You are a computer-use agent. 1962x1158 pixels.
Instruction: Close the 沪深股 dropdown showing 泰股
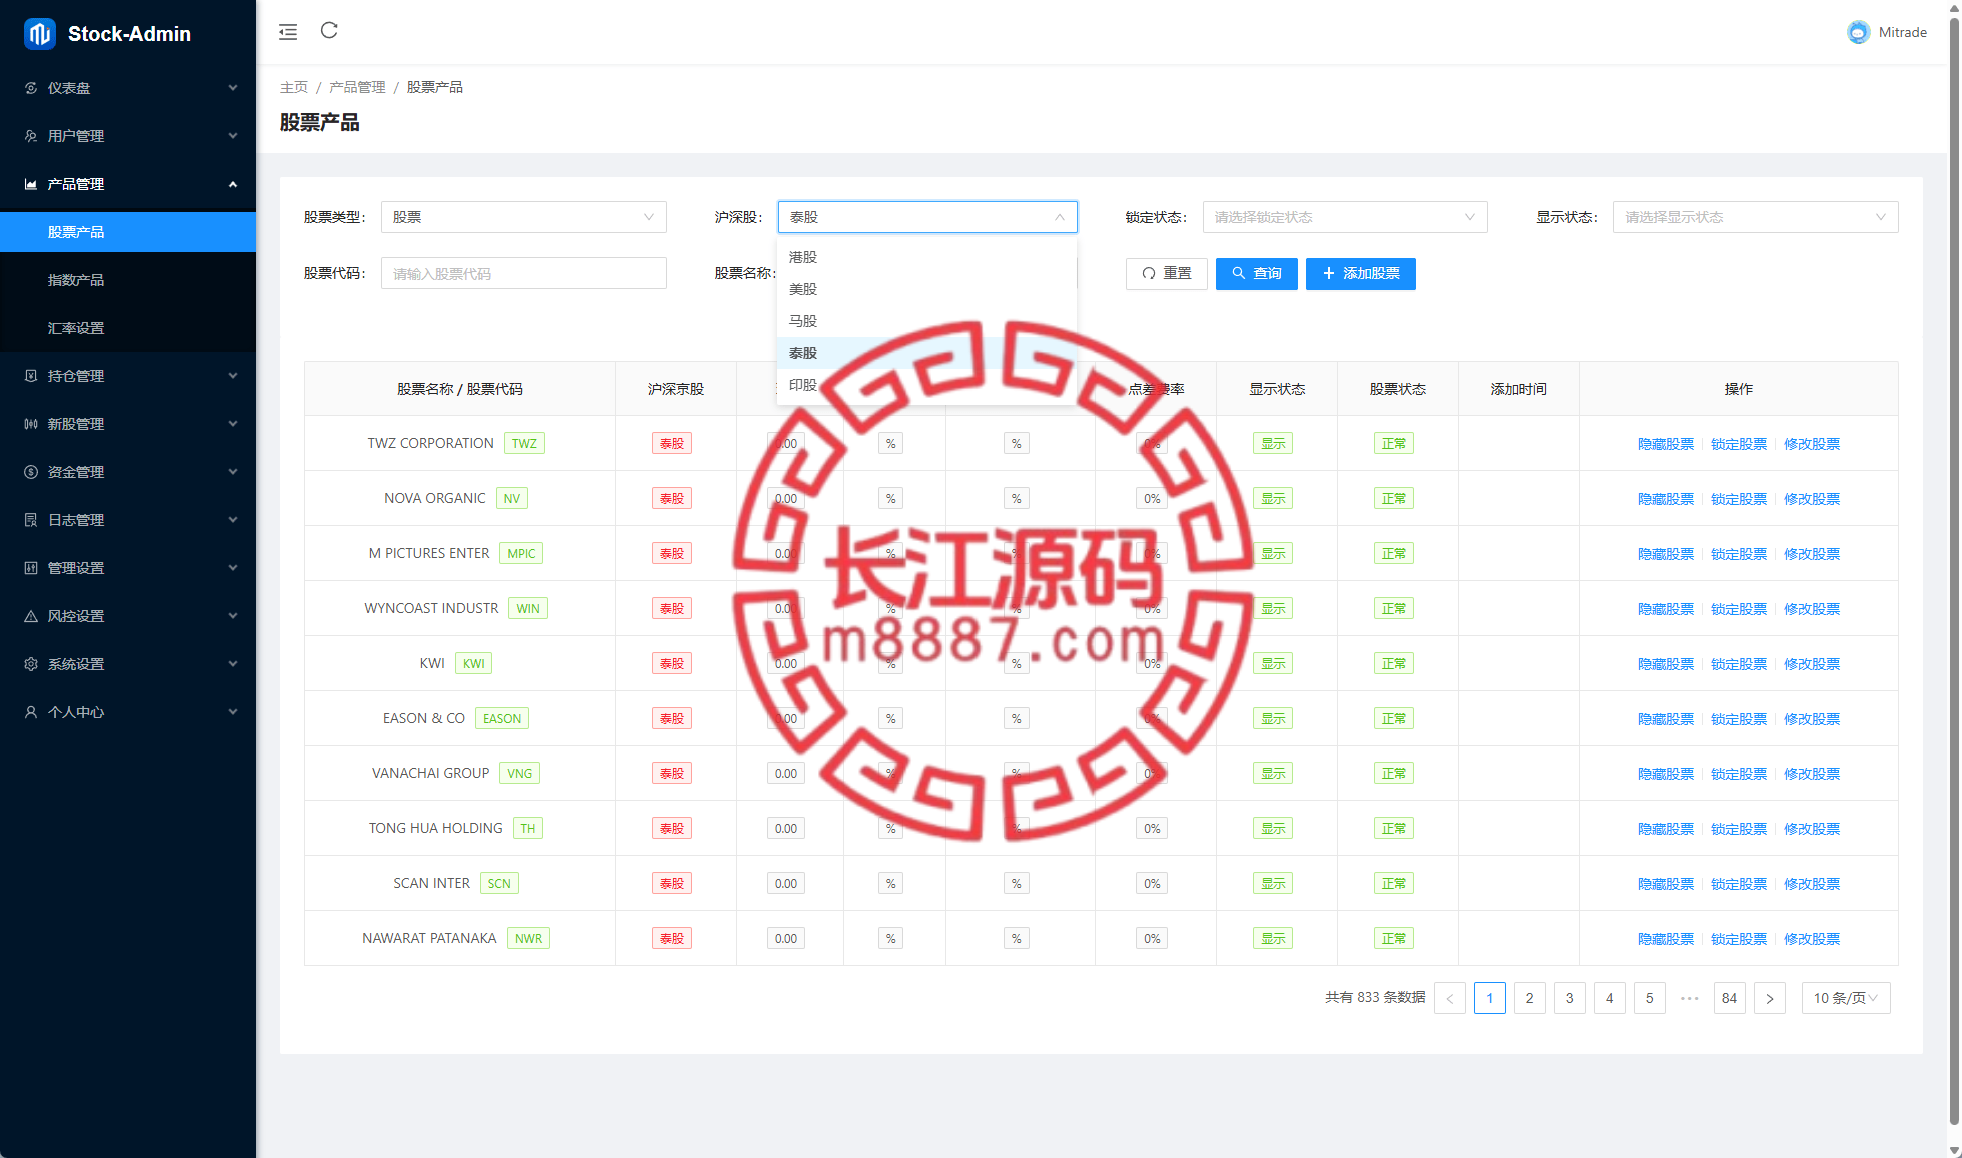pyautogui.click(x=928, y=217)
